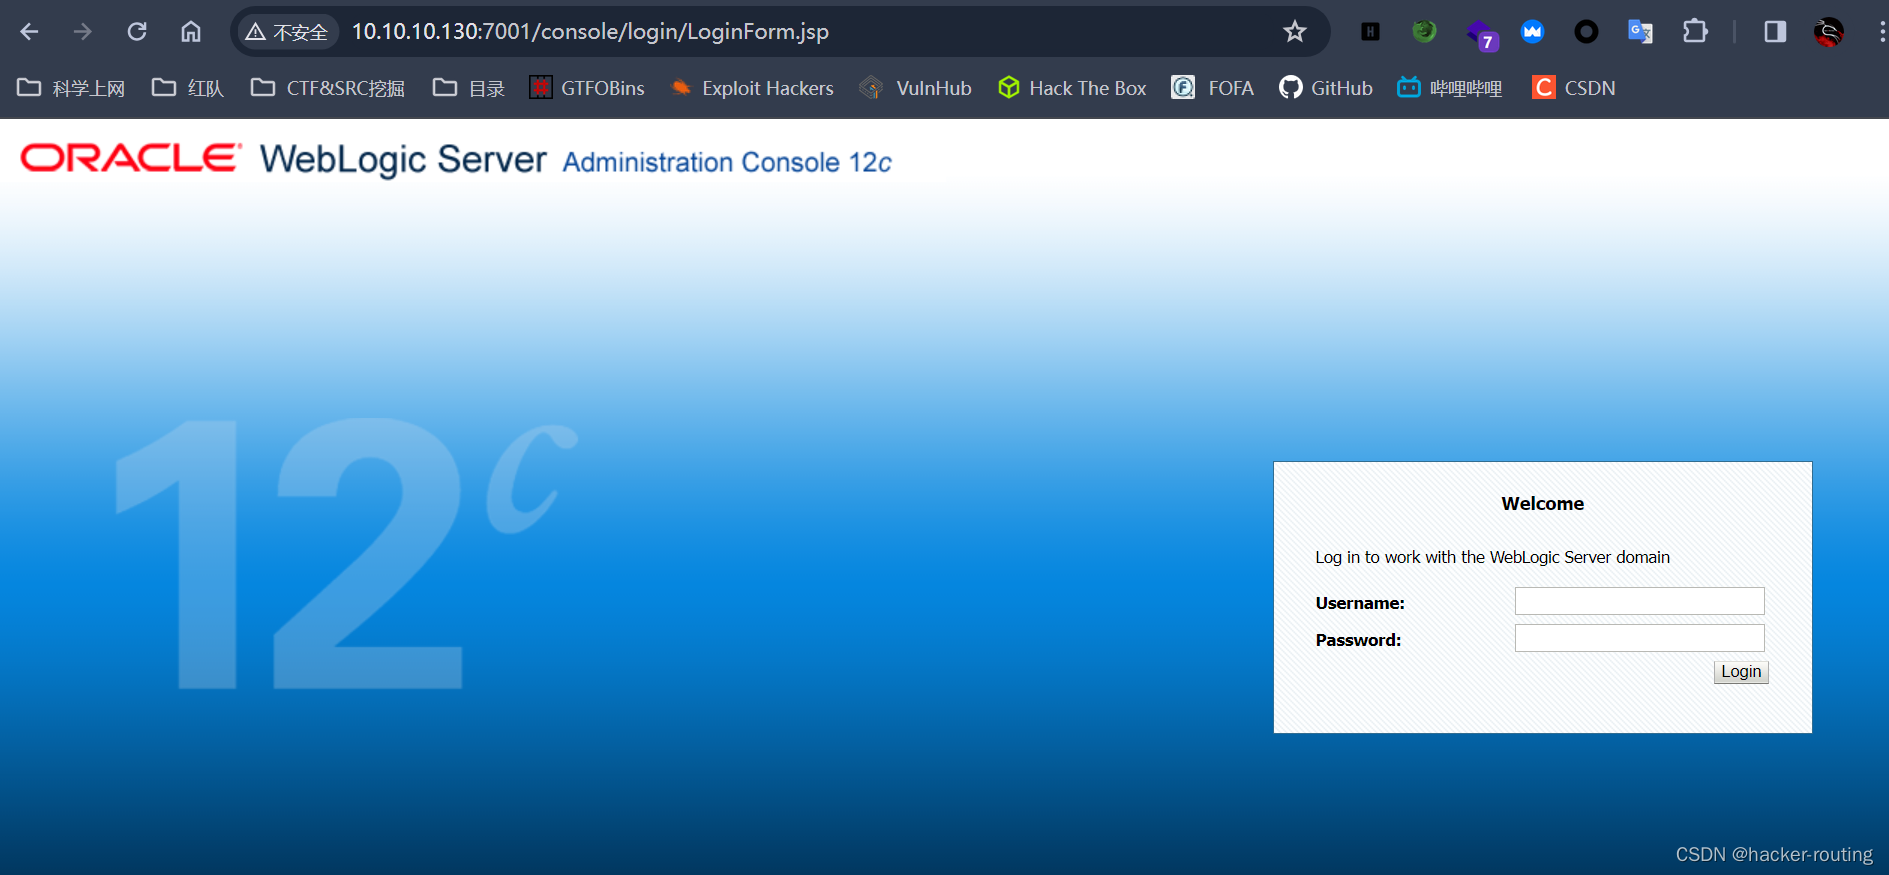
Task: Open the 哔哩哔哩 bookmark
Action: pyautogui.click(x=1450, y=88)
